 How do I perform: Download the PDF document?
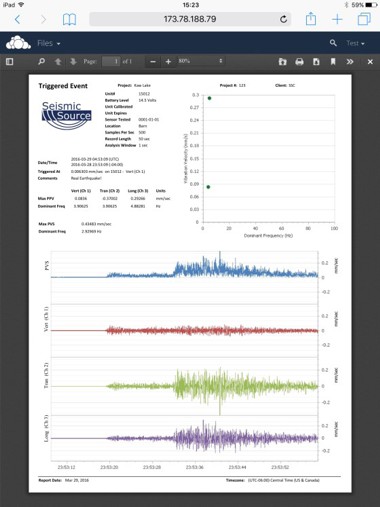point(316,62)
